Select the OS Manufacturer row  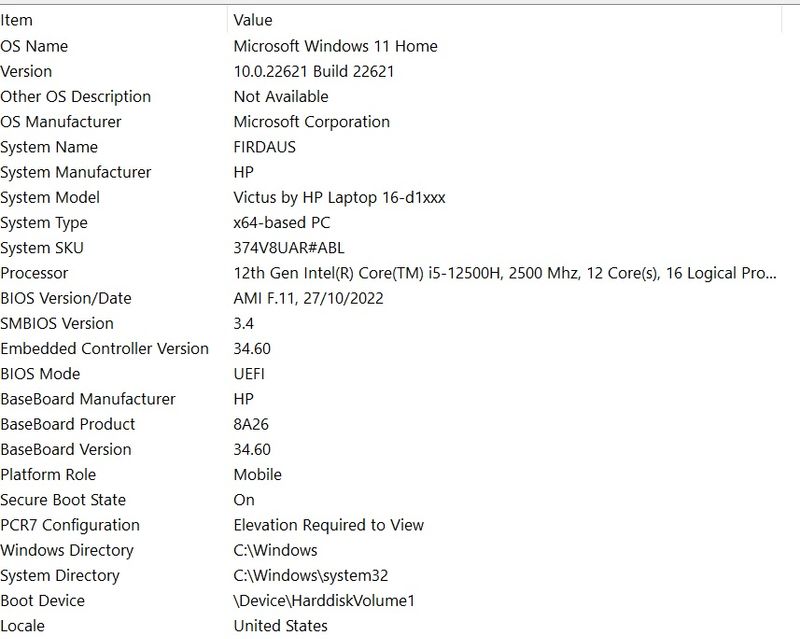coord(61,122)
